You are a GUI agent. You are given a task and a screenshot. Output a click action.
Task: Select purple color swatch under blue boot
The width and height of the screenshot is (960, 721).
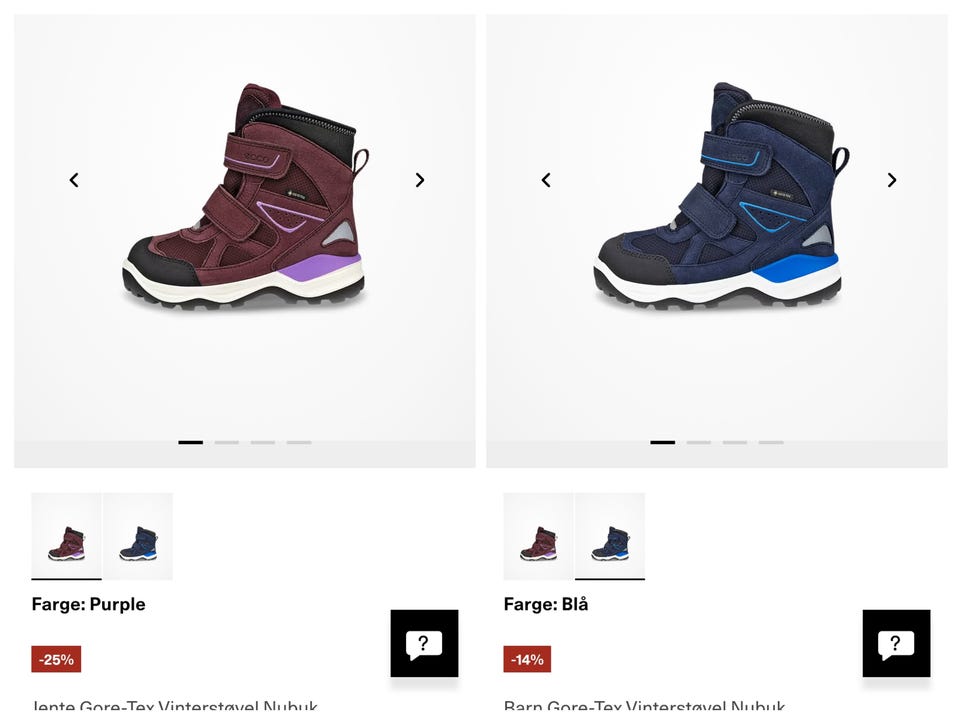[538, 536]
